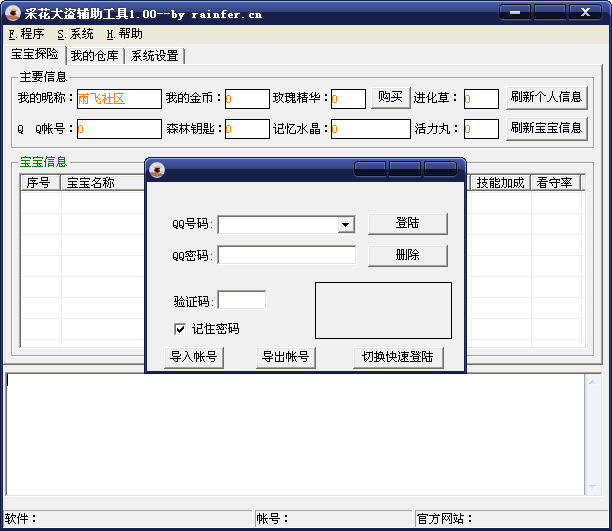
Task: Click the 登陆 button
Action: pos(407,223)
